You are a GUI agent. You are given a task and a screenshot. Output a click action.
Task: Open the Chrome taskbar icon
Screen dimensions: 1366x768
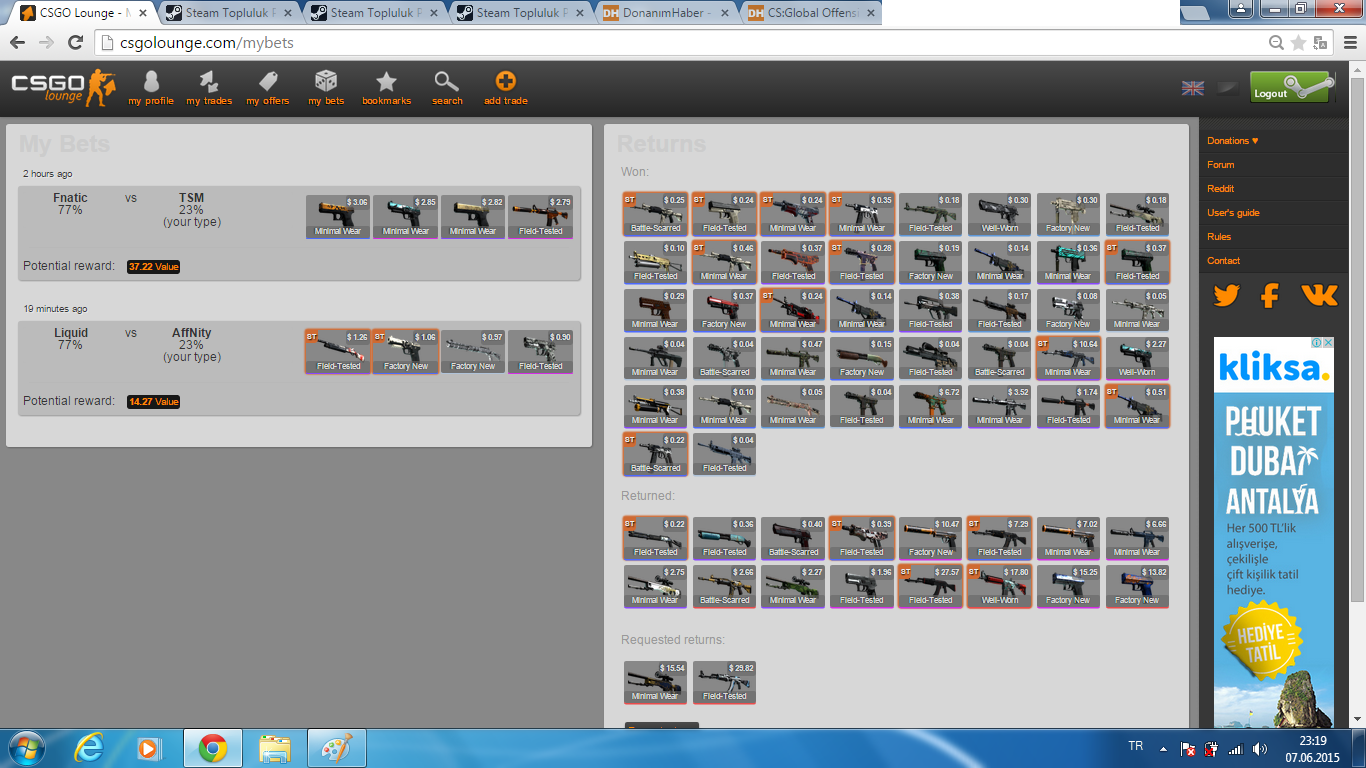(212, 748)
